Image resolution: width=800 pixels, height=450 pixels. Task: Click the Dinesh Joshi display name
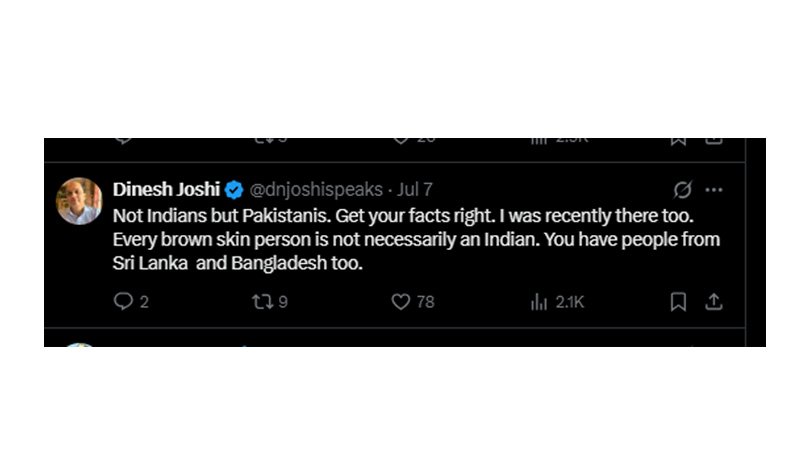(x=166, y=190)
